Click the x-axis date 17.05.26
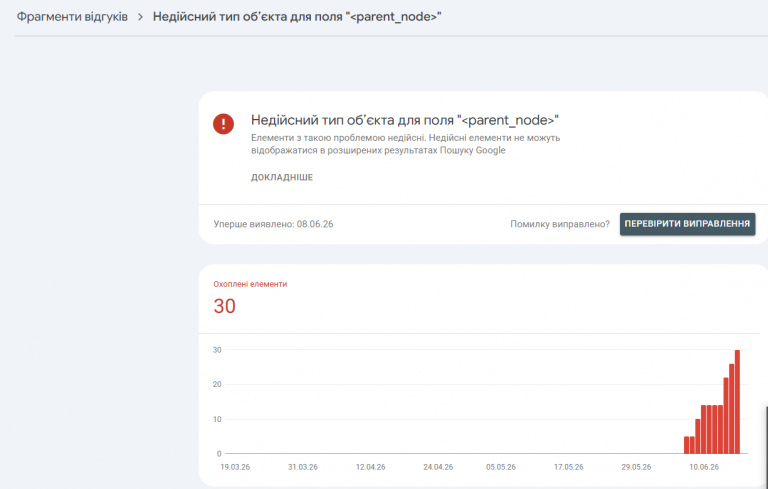This screenshot has height=489, width=768. pos(569,467)
